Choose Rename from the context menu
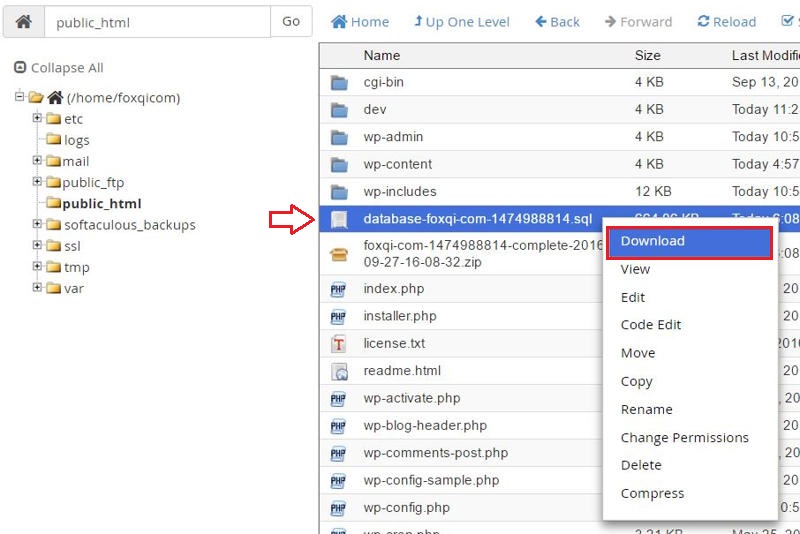The width and height of the screenshot is (800, 534). point(646,410)
